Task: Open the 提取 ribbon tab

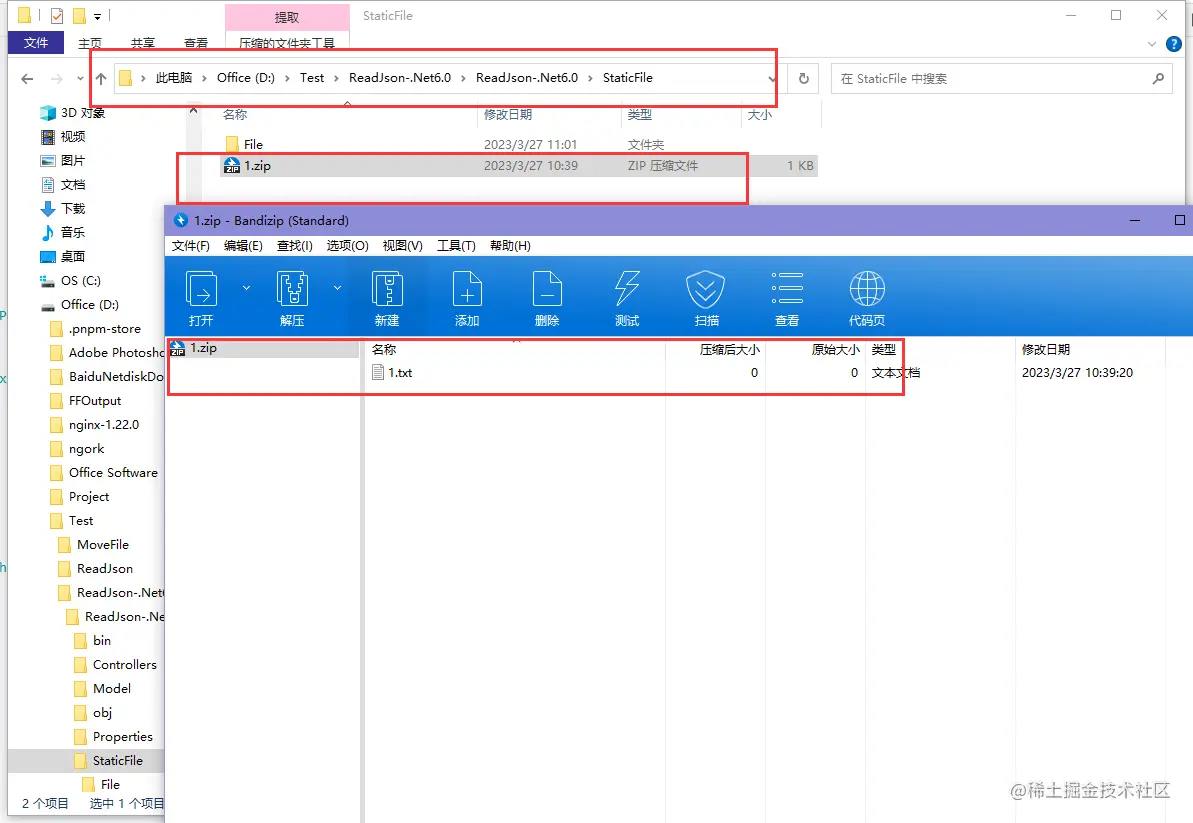Action: pos(287,17)
